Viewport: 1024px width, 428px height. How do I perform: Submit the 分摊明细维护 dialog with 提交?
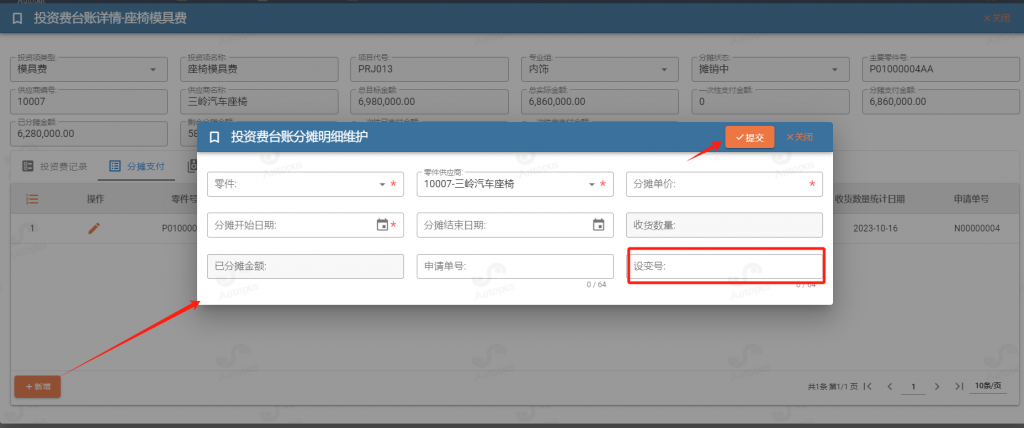coord(750,137)
